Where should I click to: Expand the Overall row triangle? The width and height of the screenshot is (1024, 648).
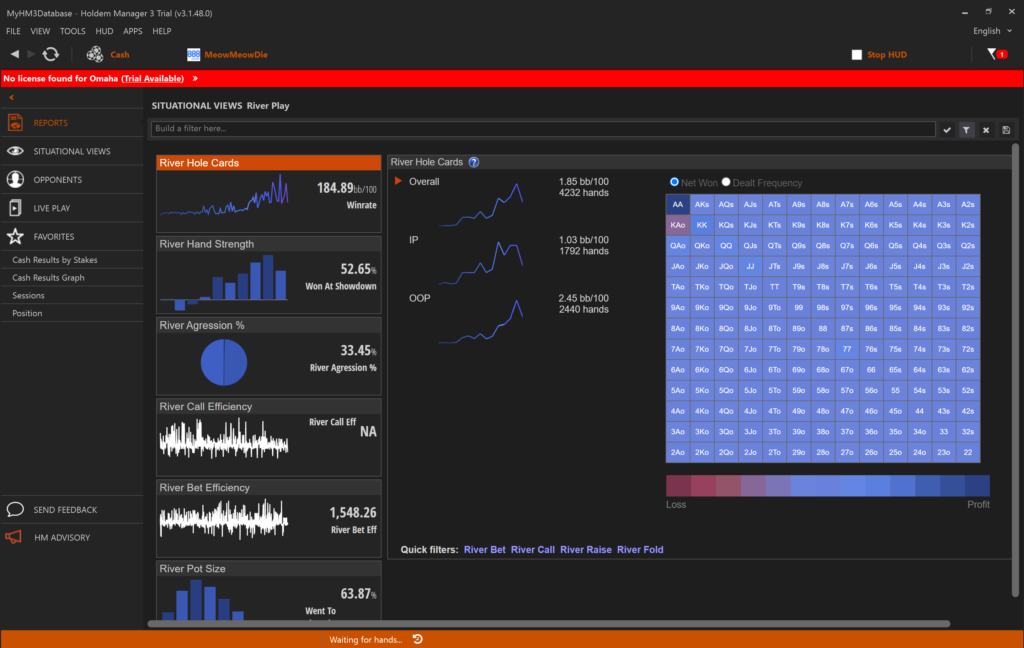click(398, 181)
